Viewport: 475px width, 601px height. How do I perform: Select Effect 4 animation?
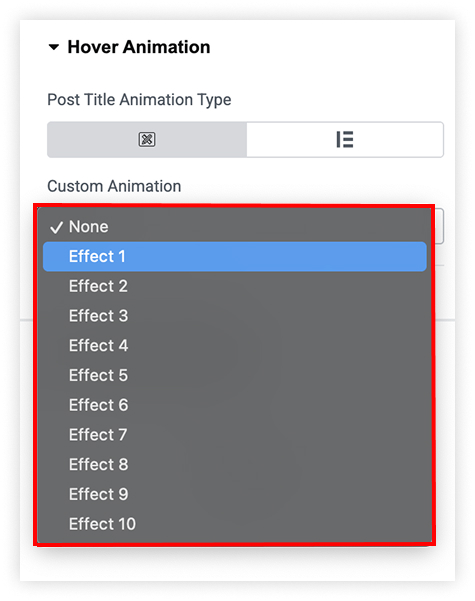click(235, 346)
